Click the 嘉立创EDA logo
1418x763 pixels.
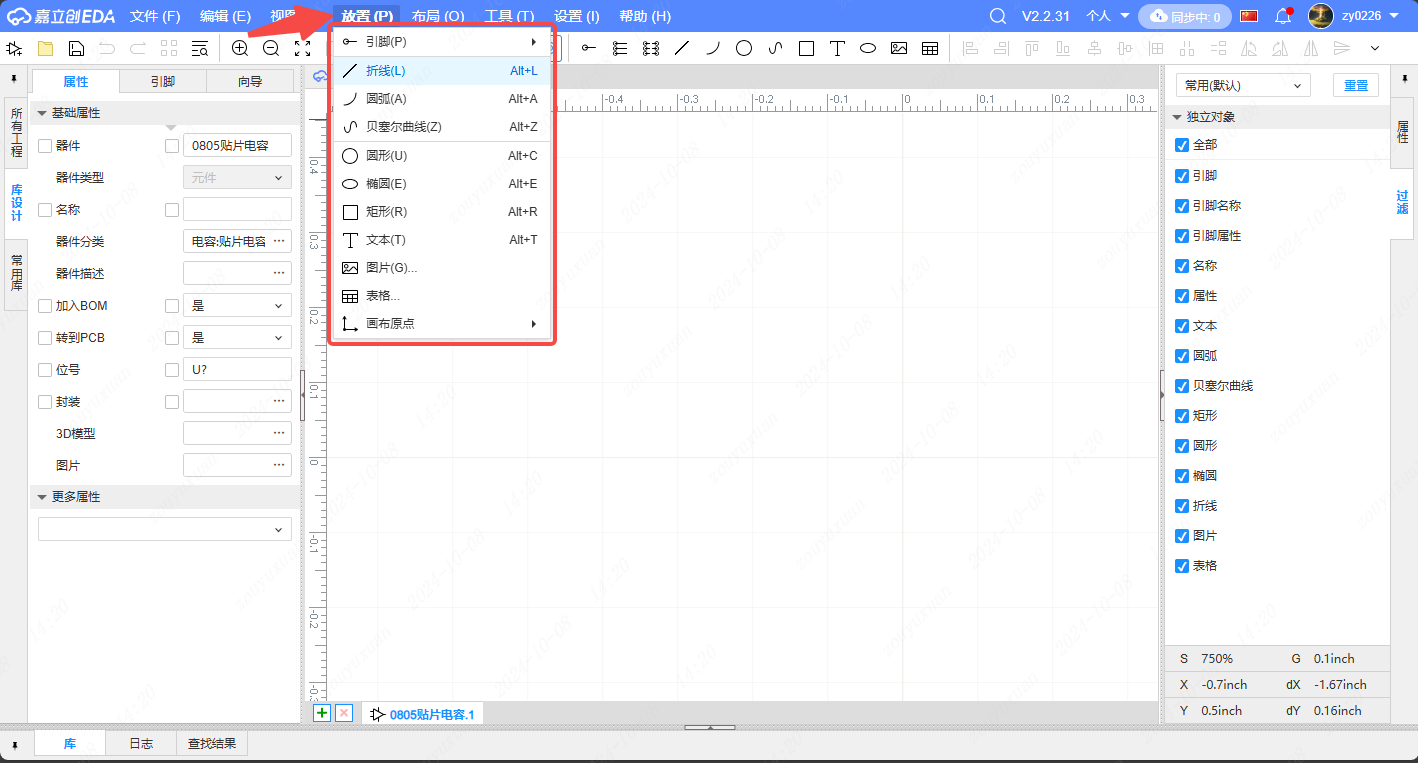[63, 16]
